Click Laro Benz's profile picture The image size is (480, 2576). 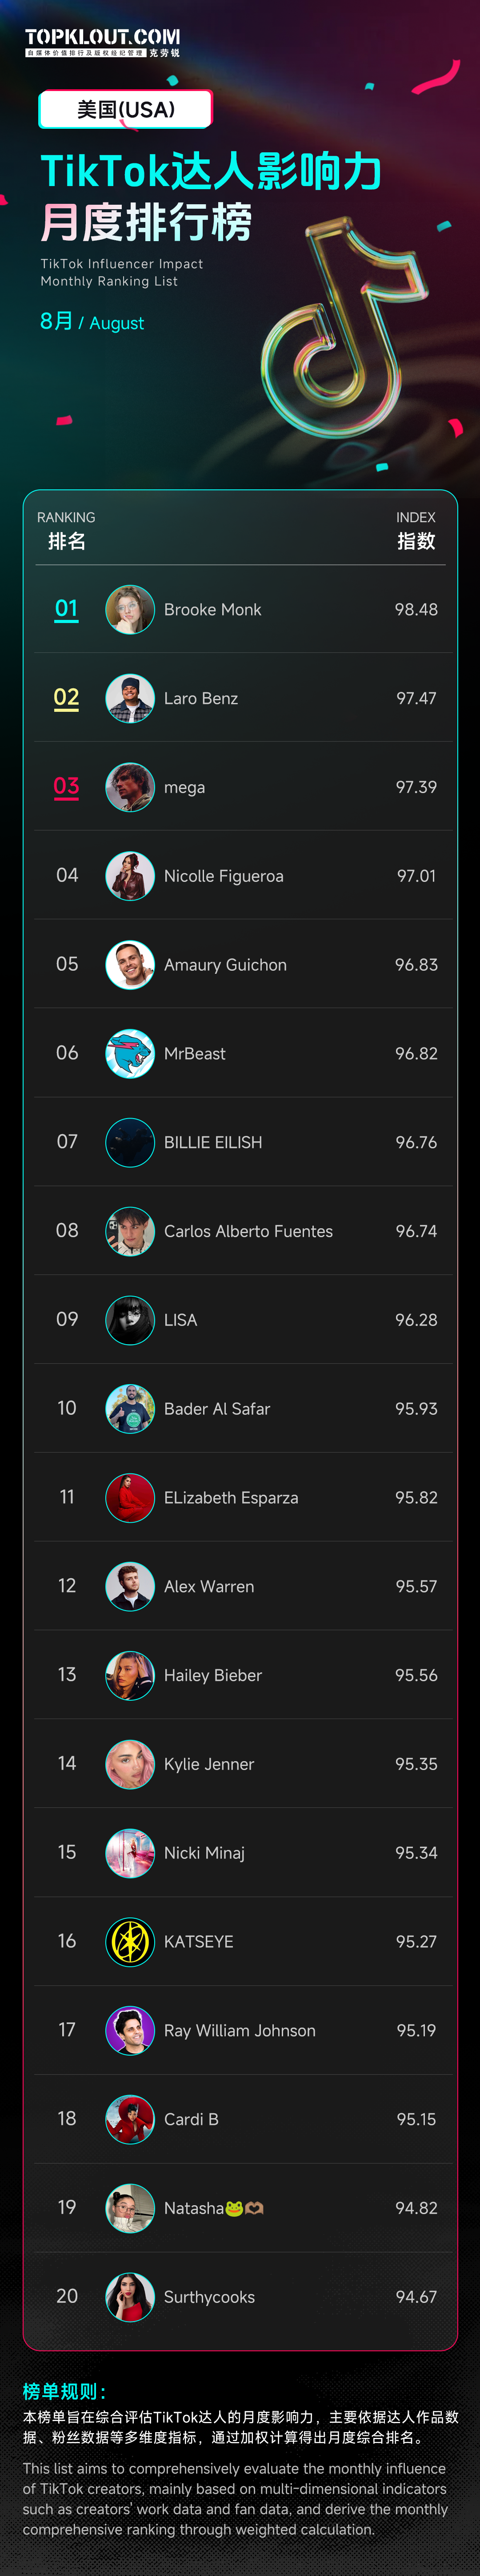point(130,698)
